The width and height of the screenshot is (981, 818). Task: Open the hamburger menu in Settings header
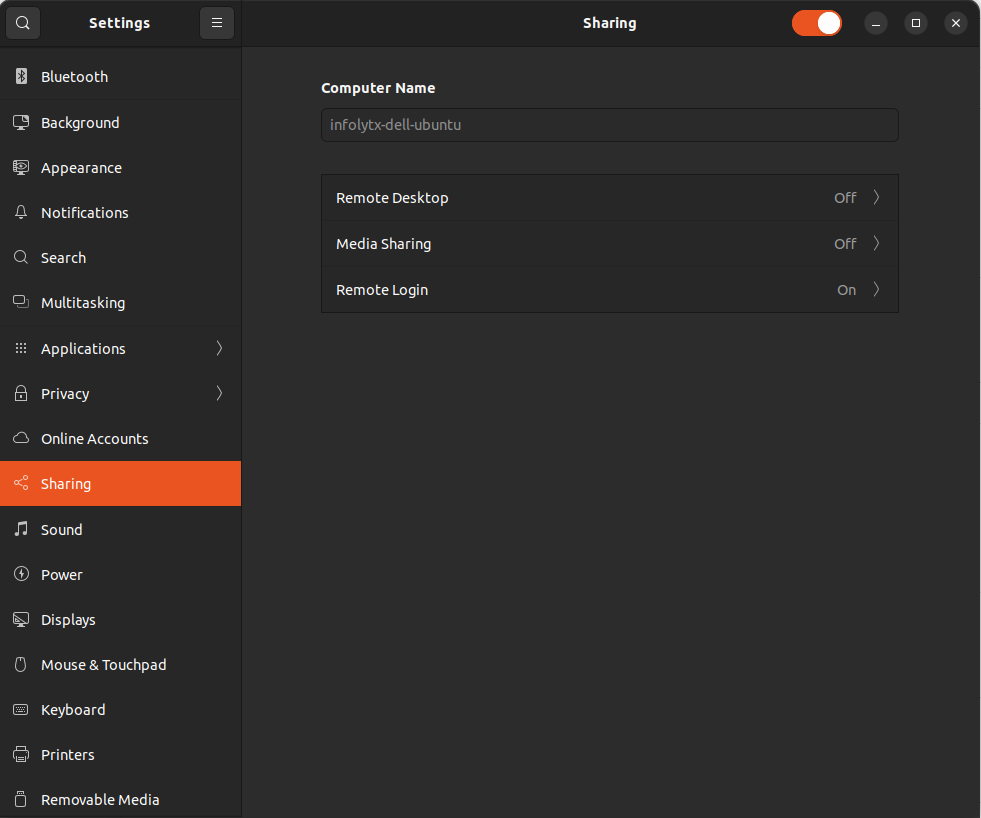[x=216, y=23]
